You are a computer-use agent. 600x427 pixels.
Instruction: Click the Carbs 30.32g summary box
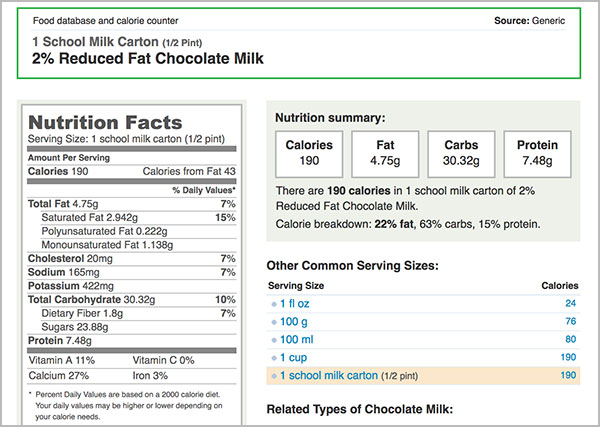tap(461, 154)
